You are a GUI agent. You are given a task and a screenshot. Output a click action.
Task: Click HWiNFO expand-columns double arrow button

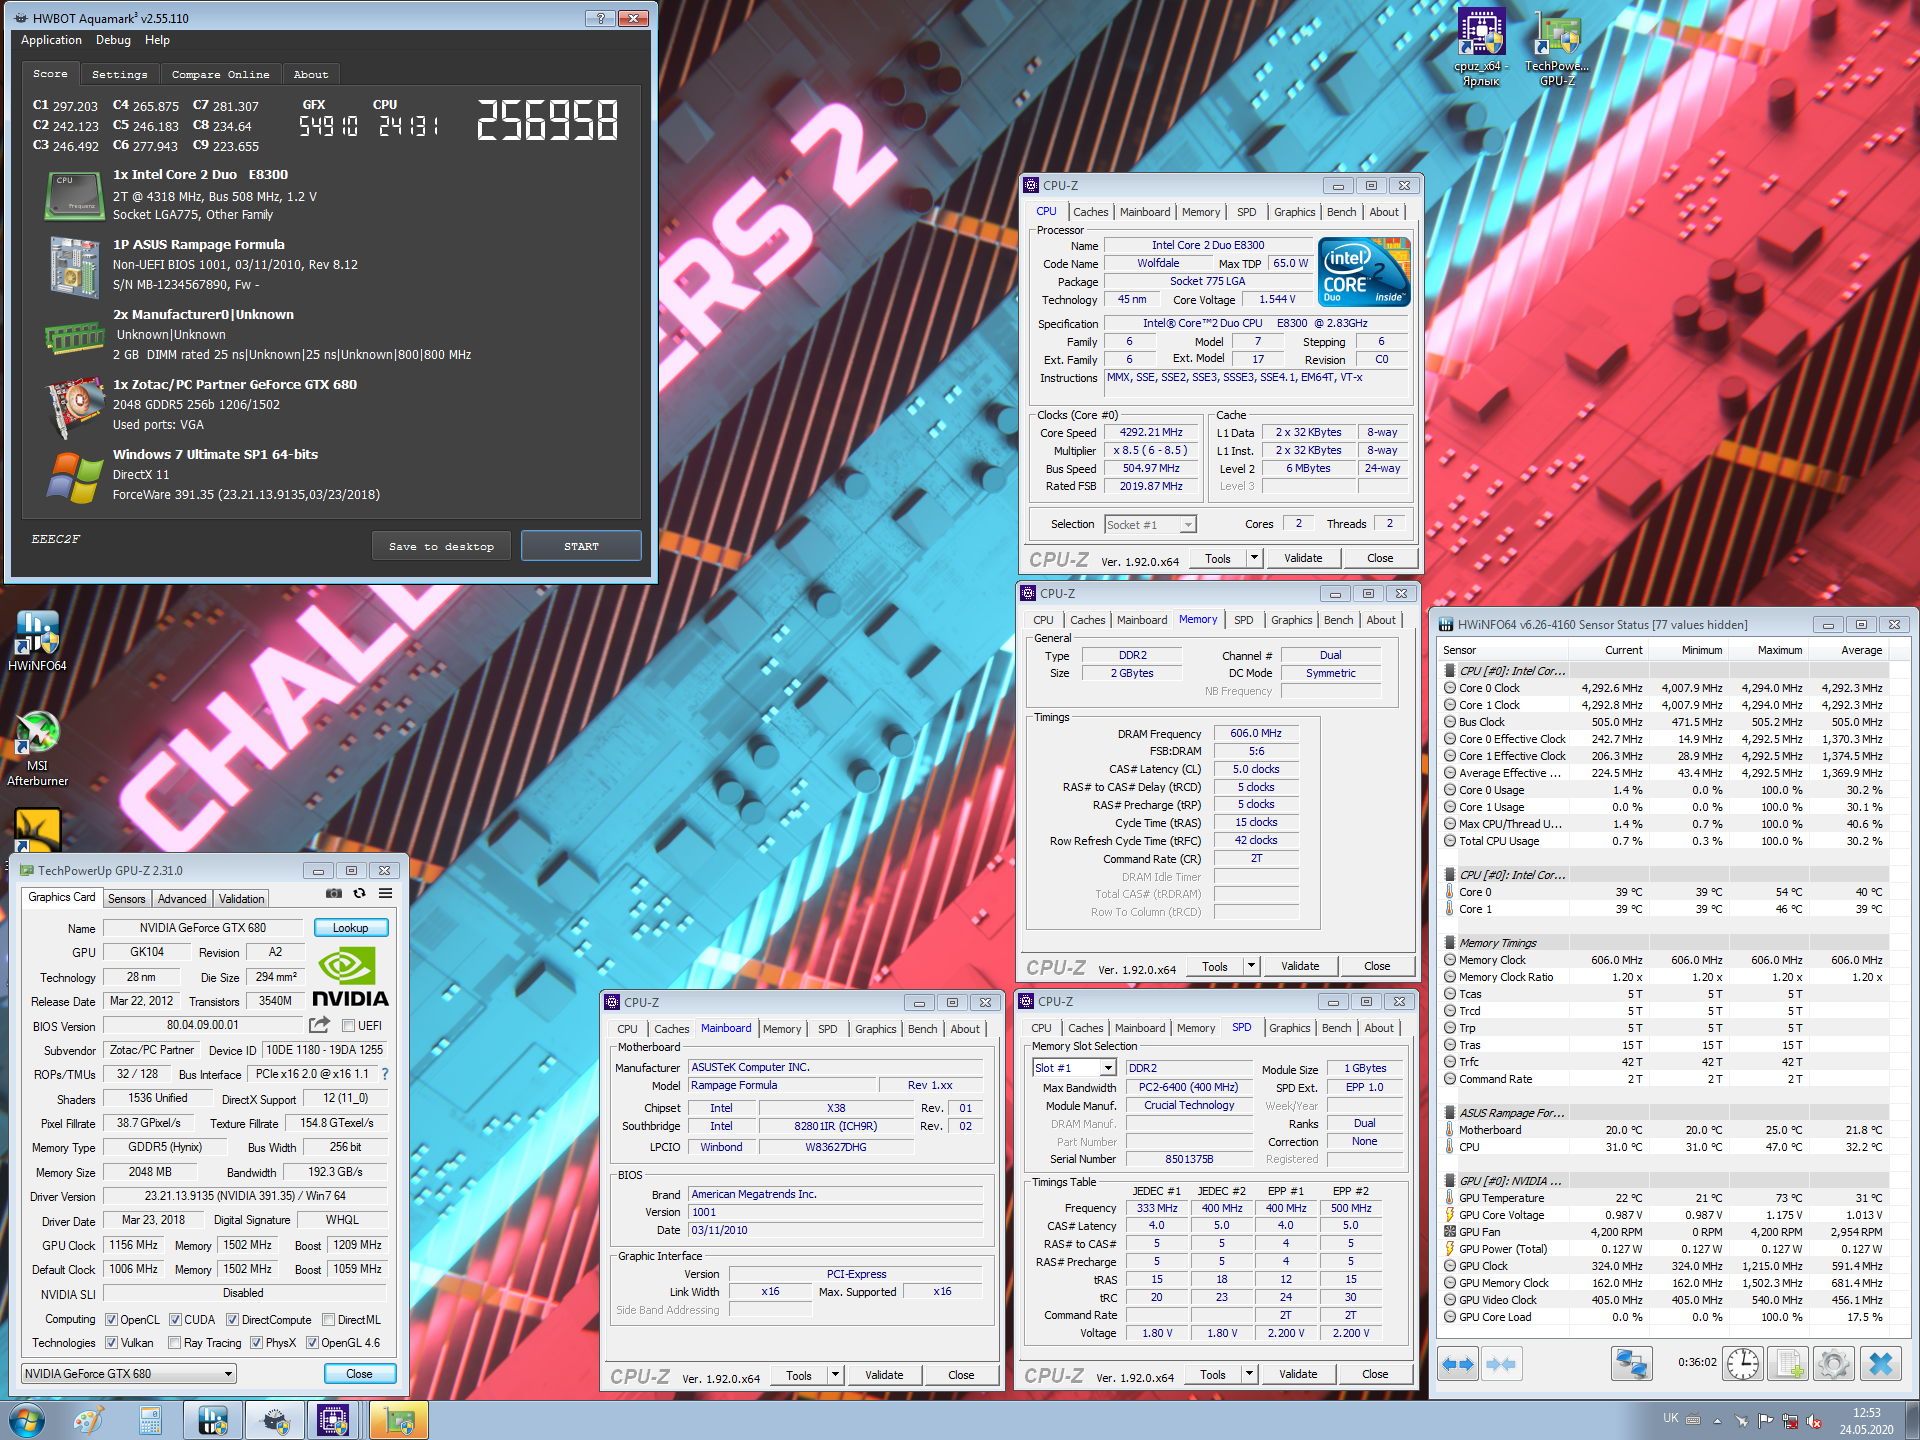click(x=1458, y=1364)
